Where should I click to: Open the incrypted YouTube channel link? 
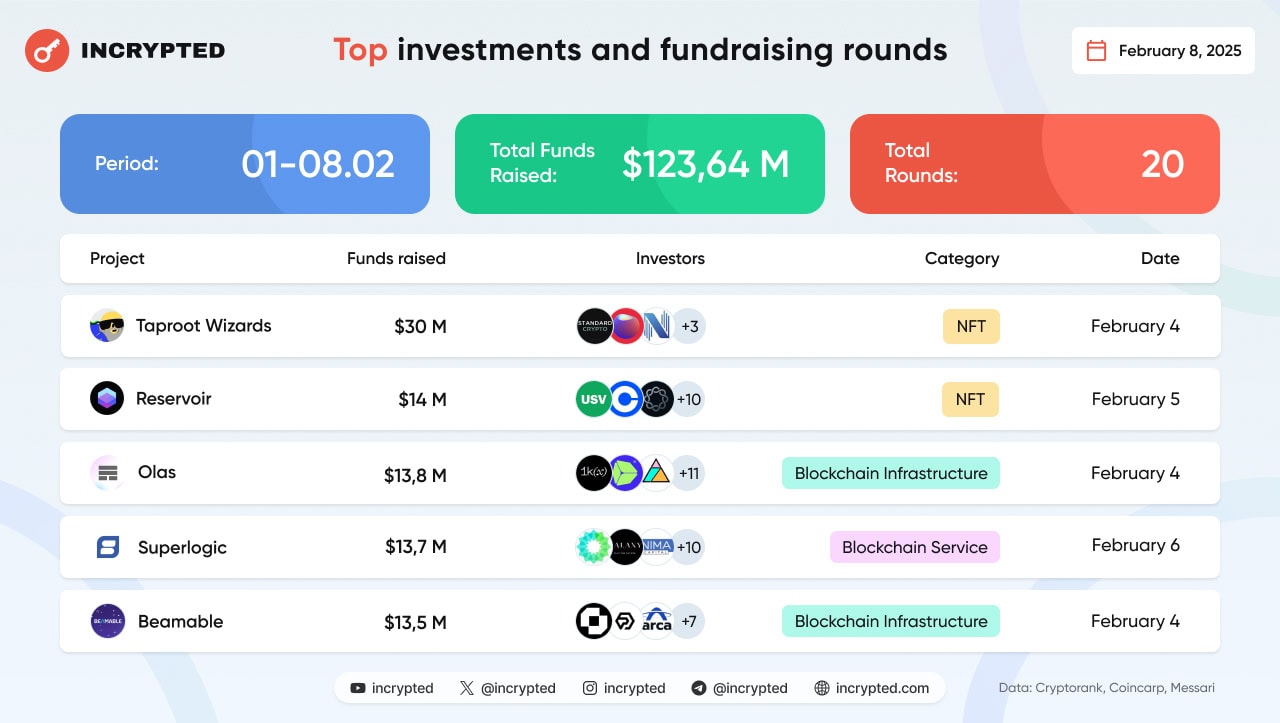tap(391, 688)
